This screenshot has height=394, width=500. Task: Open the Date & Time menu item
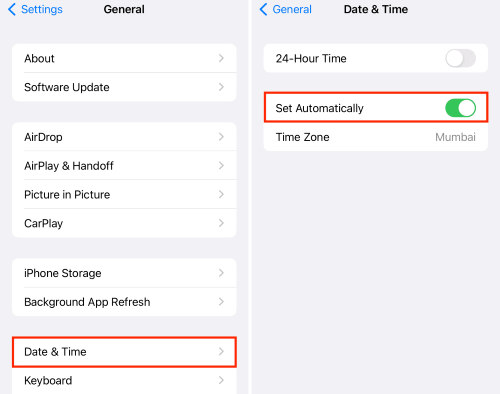(124, 352)
